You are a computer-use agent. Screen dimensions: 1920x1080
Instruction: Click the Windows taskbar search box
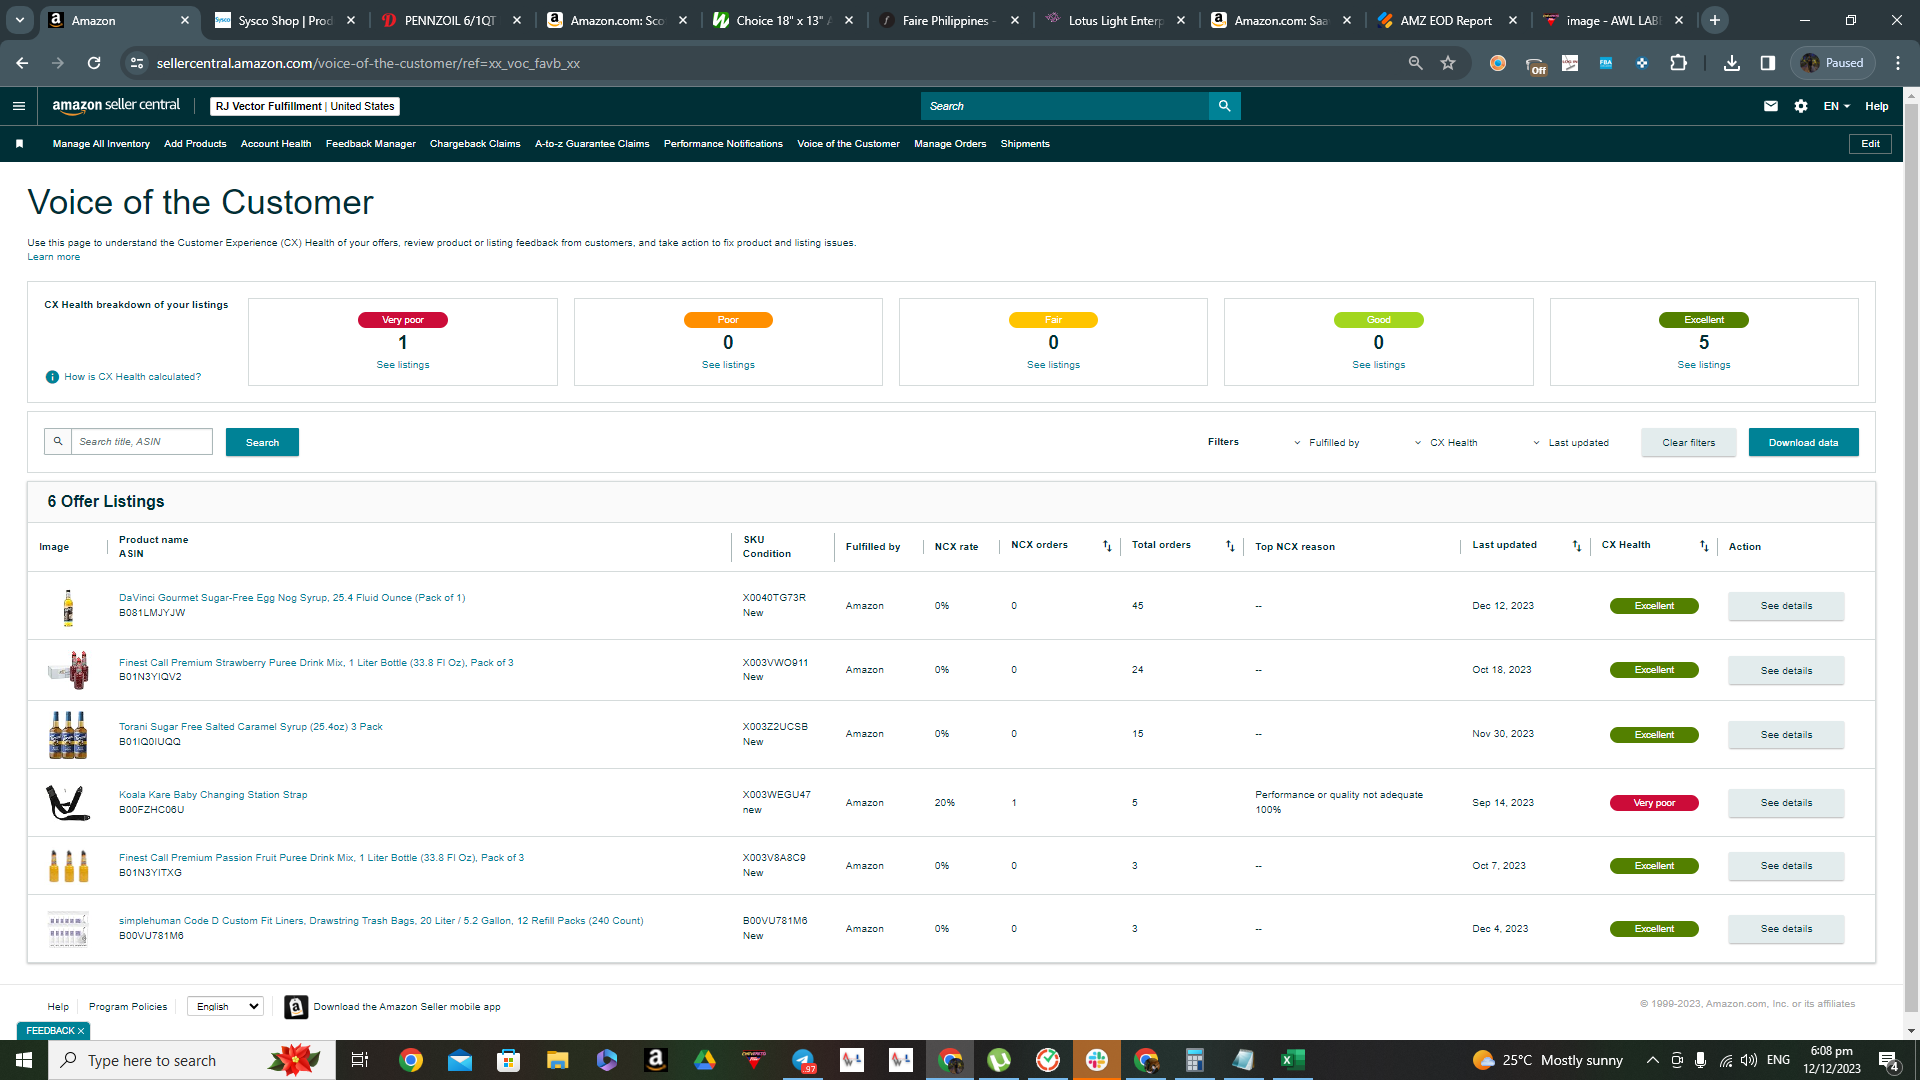point(192,1060)
